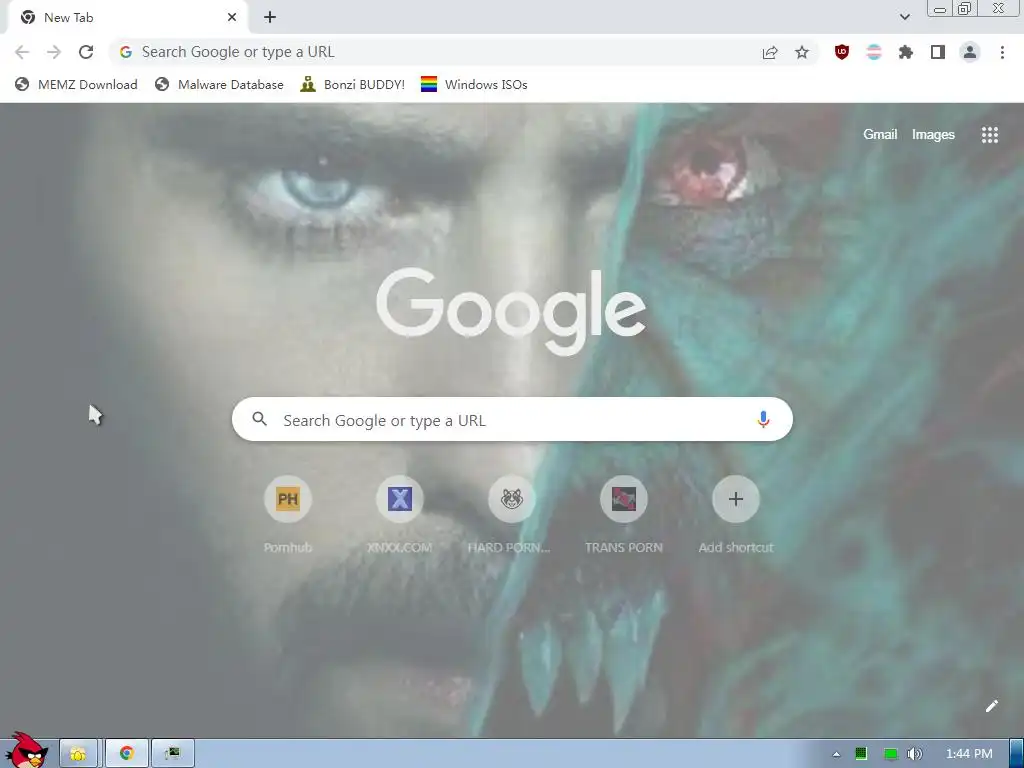Open Chrome's three-dot menu
Viewport: 1024px width, 768px height.
coord(1002,52)
